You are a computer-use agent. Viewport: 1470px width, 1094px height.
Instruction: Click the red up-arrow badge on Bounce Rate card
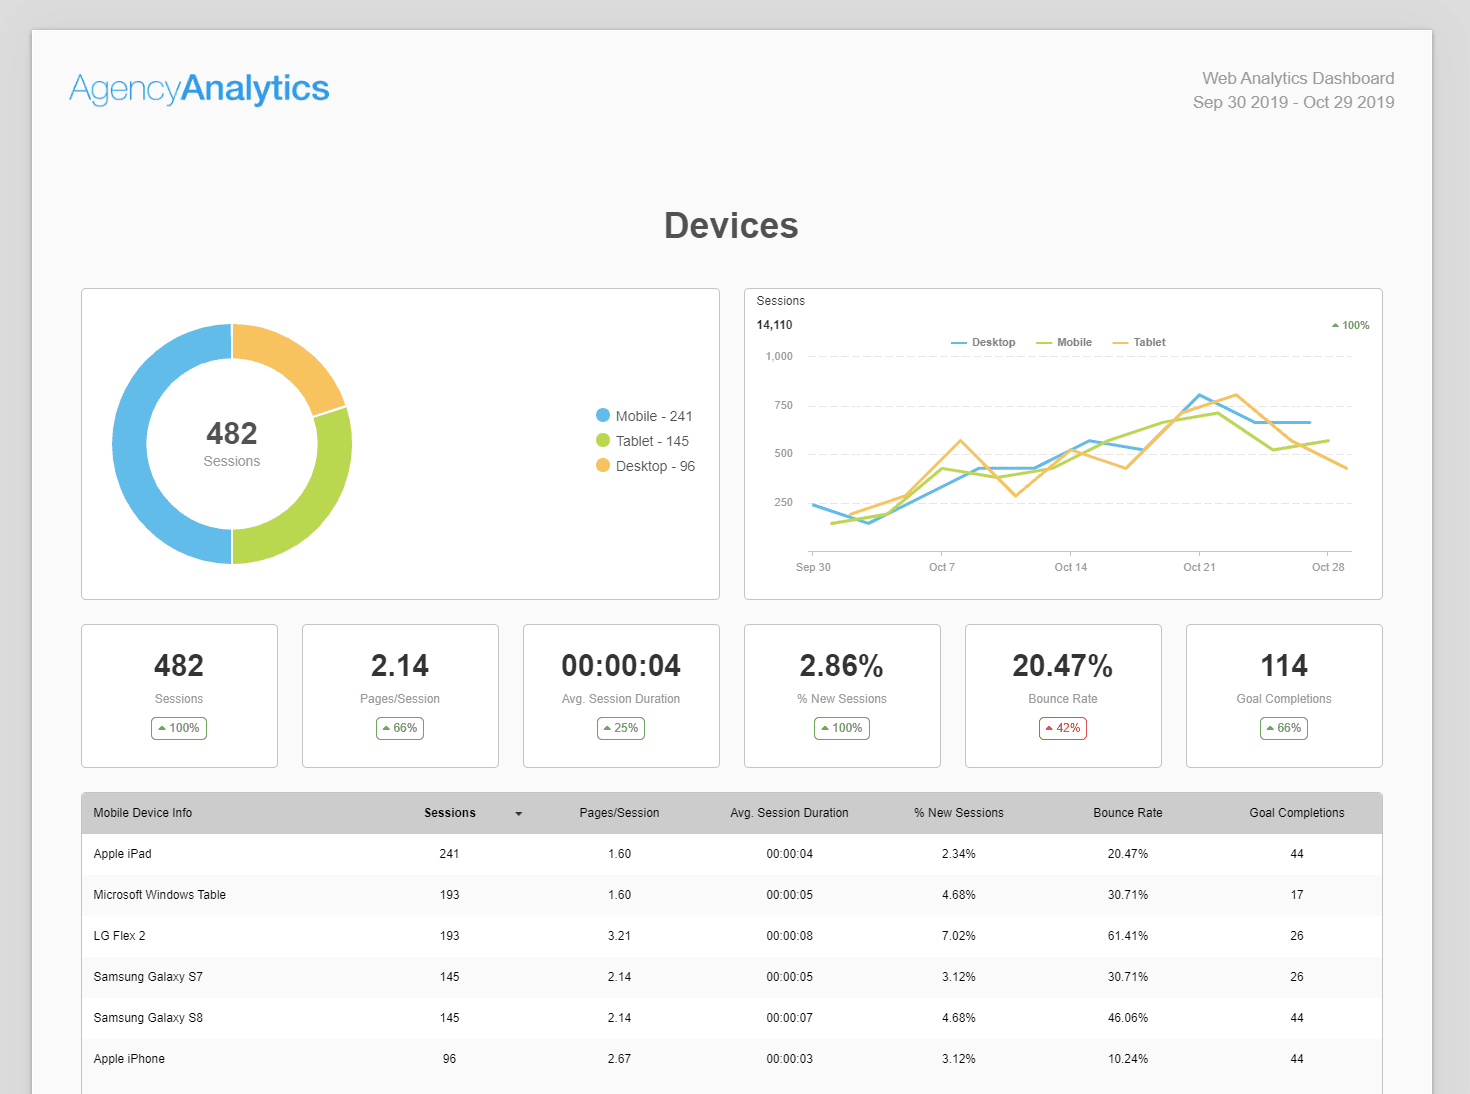(x=1062, y=728)
